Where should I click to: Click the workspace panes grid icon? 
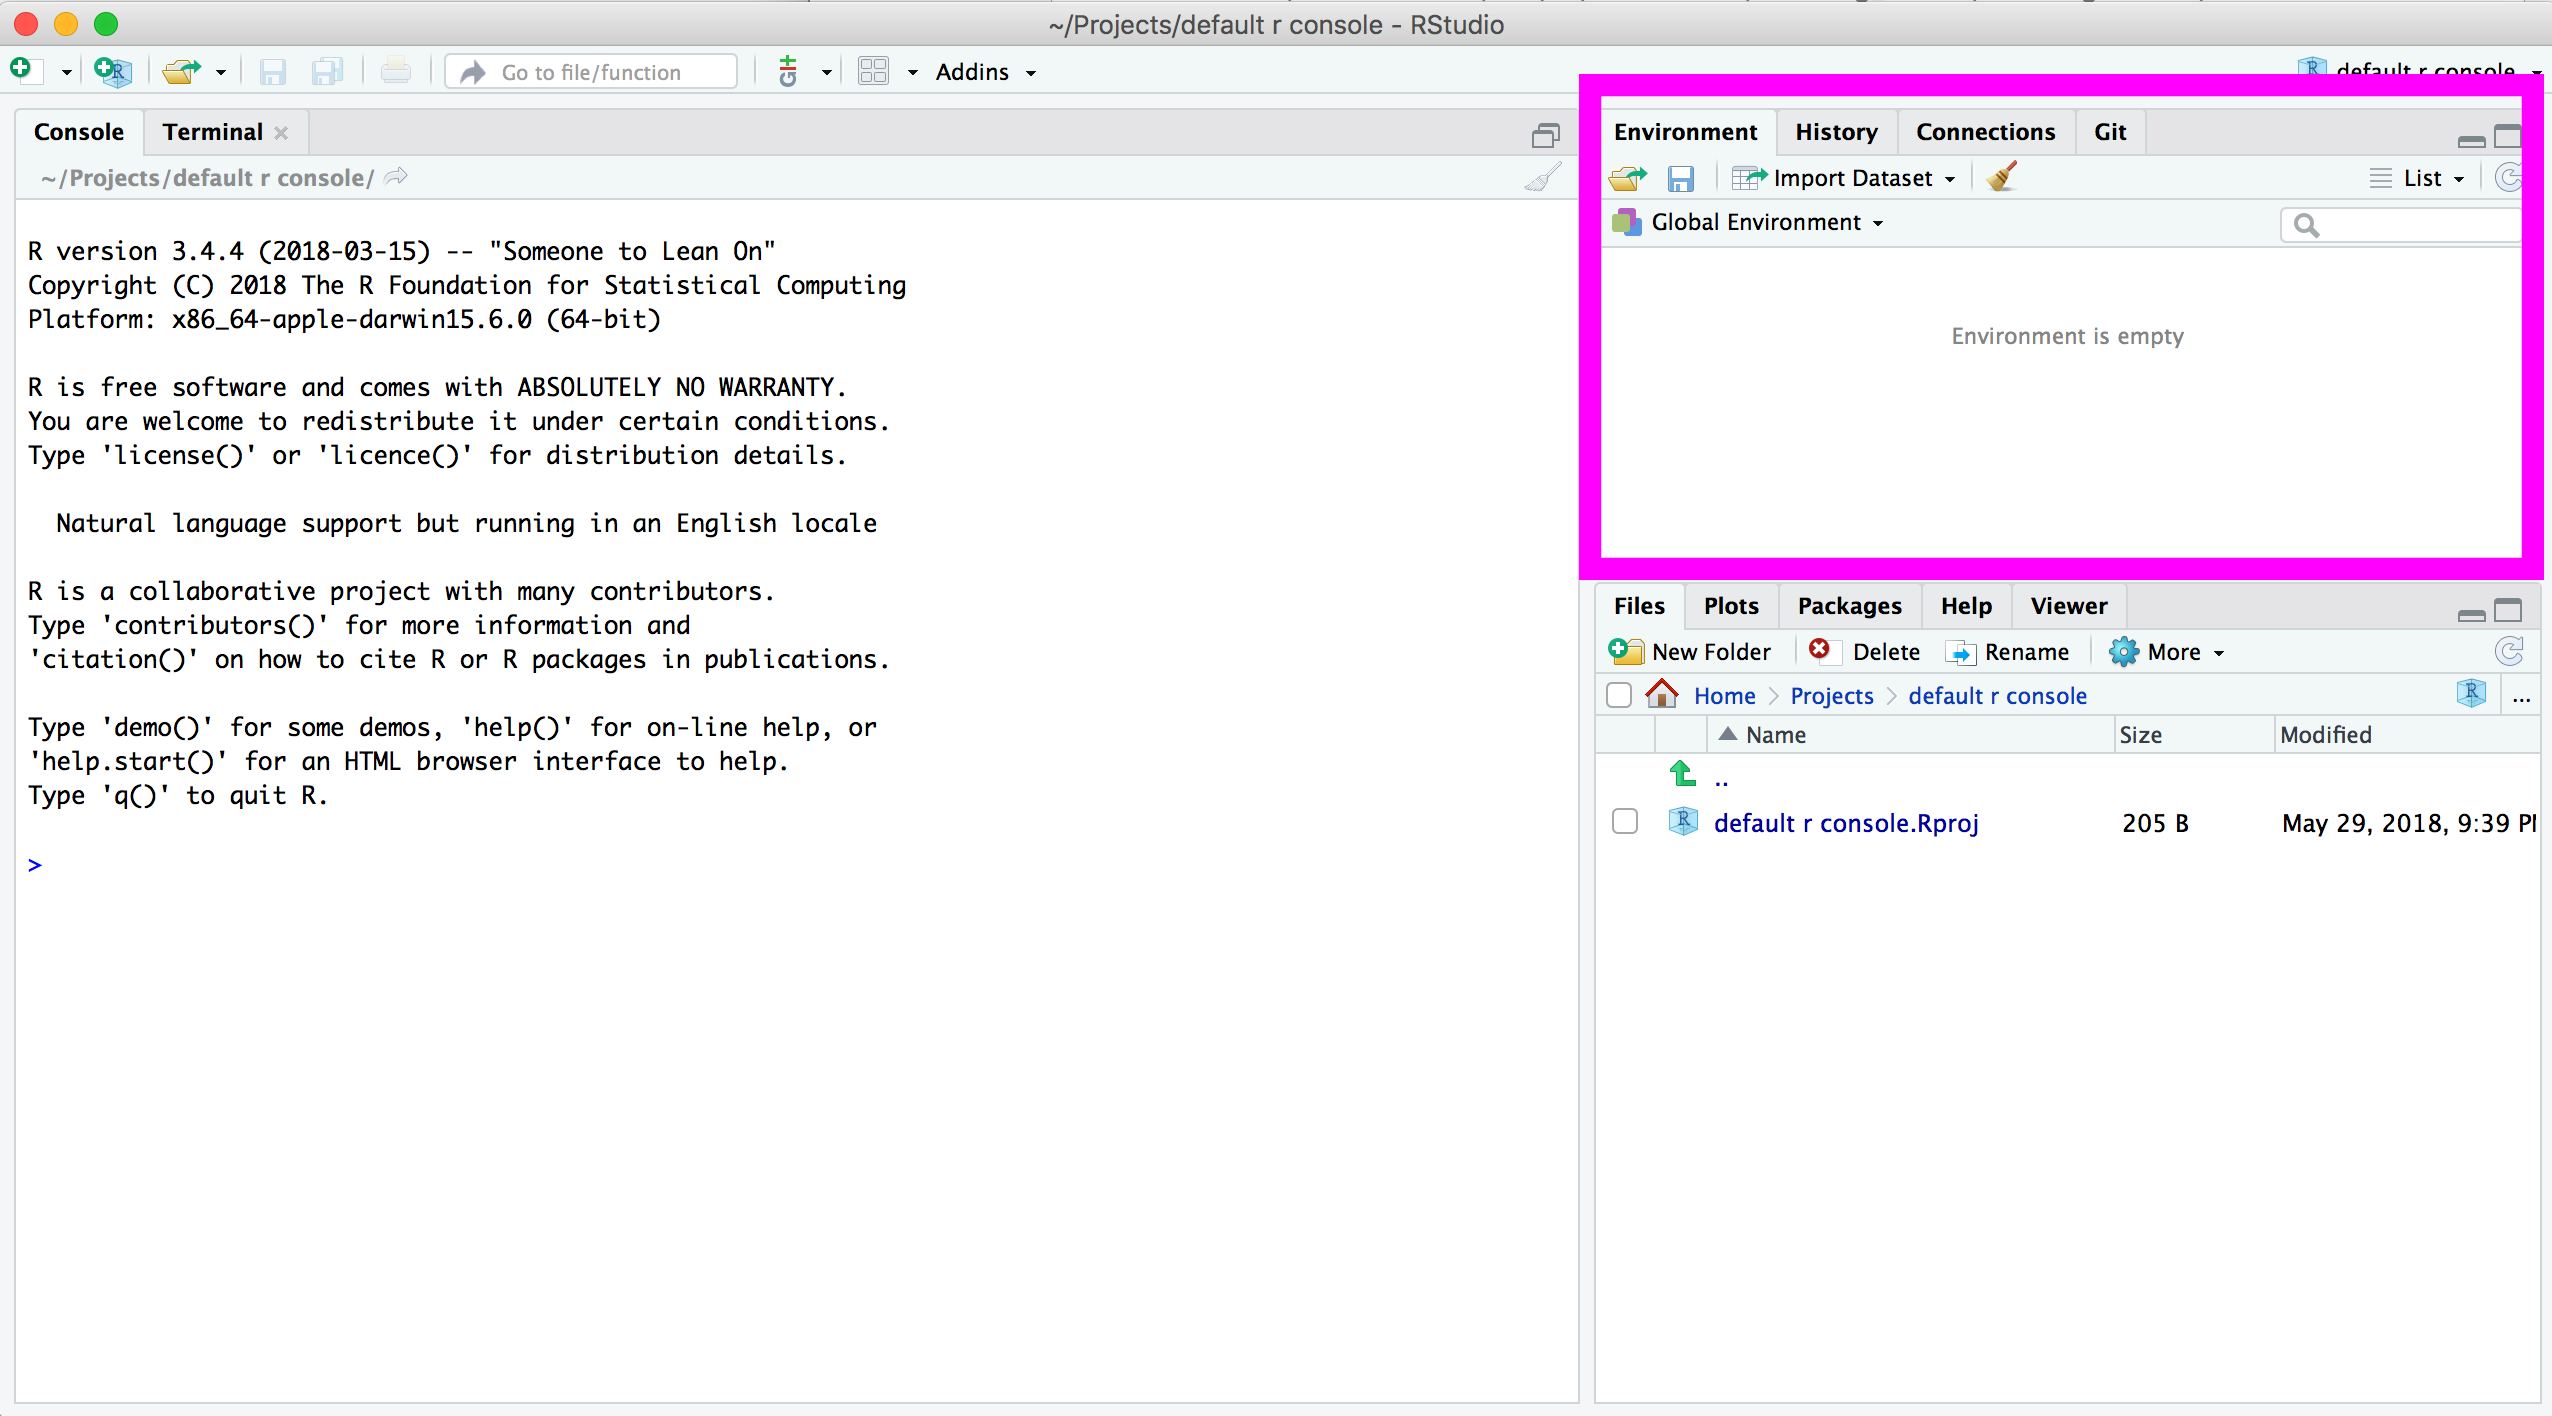[873, 72]
